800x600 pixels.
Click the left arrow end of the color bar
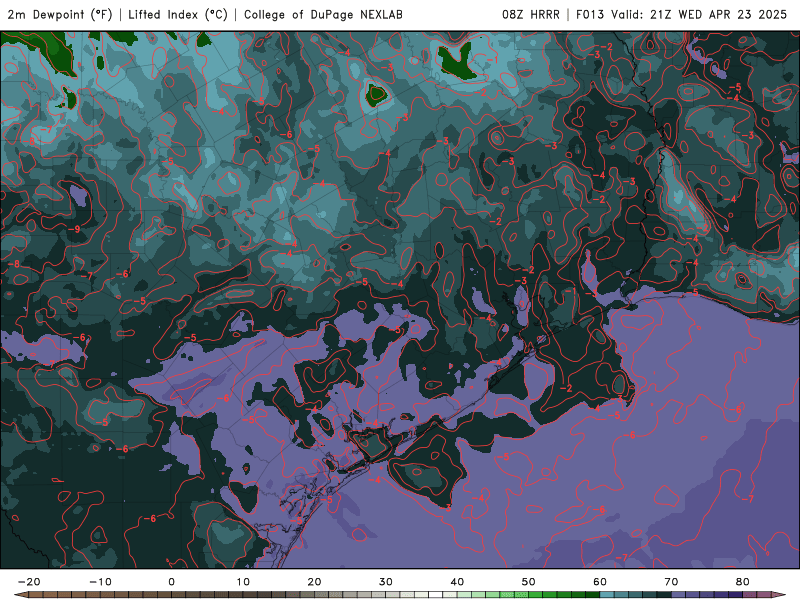point(21,595)
